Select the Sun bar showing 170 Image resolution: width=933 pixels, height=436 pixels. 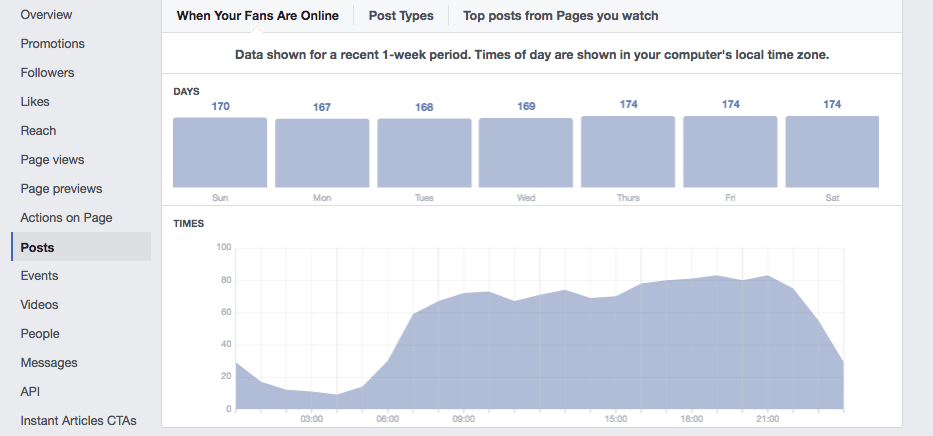click(x=220, y=152)
